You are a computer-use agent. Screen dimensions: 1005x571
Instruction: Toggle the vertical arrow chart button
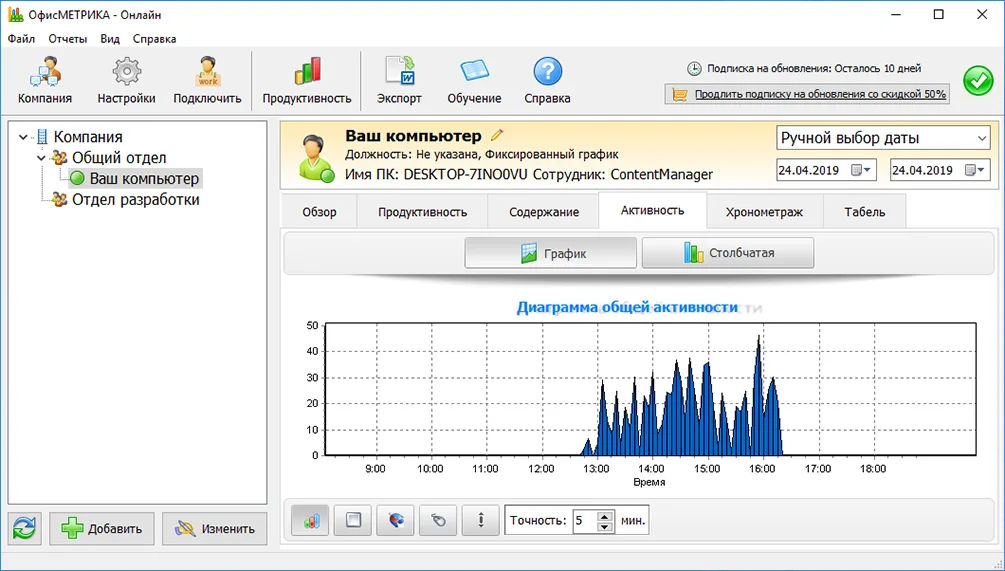(x=481, y=520)
